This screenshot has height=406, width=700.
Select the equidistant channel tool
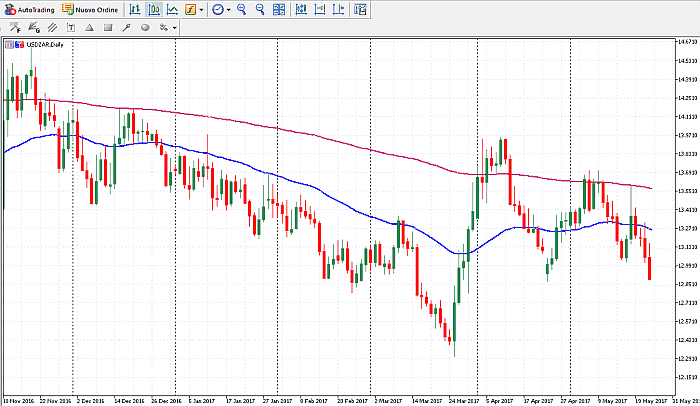(53, 27)
